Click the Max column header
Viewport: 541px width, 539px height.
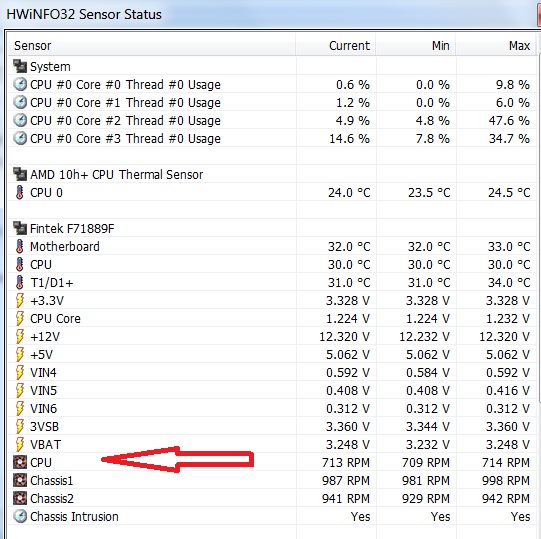tap(496, 45)
